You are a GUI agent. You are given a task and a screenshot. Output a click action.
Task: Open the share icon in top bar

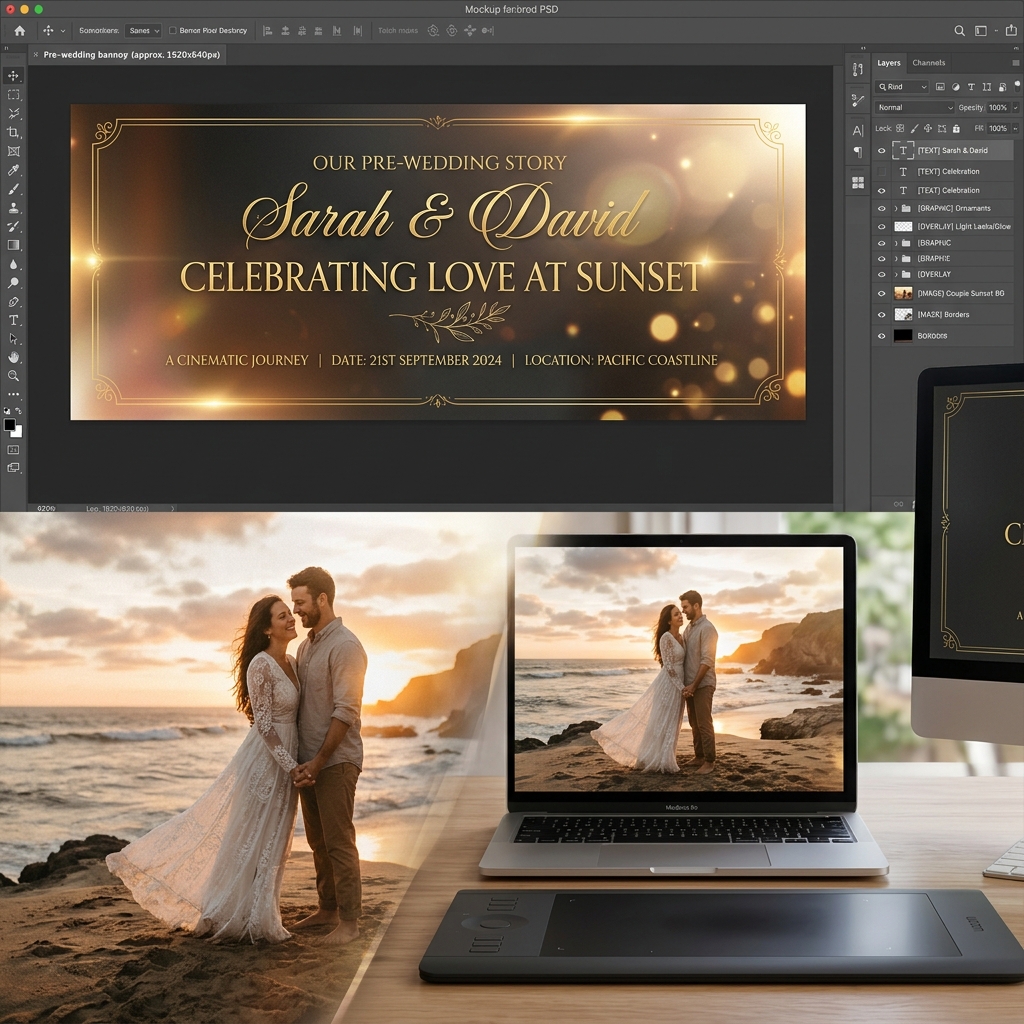point(1011,30)
